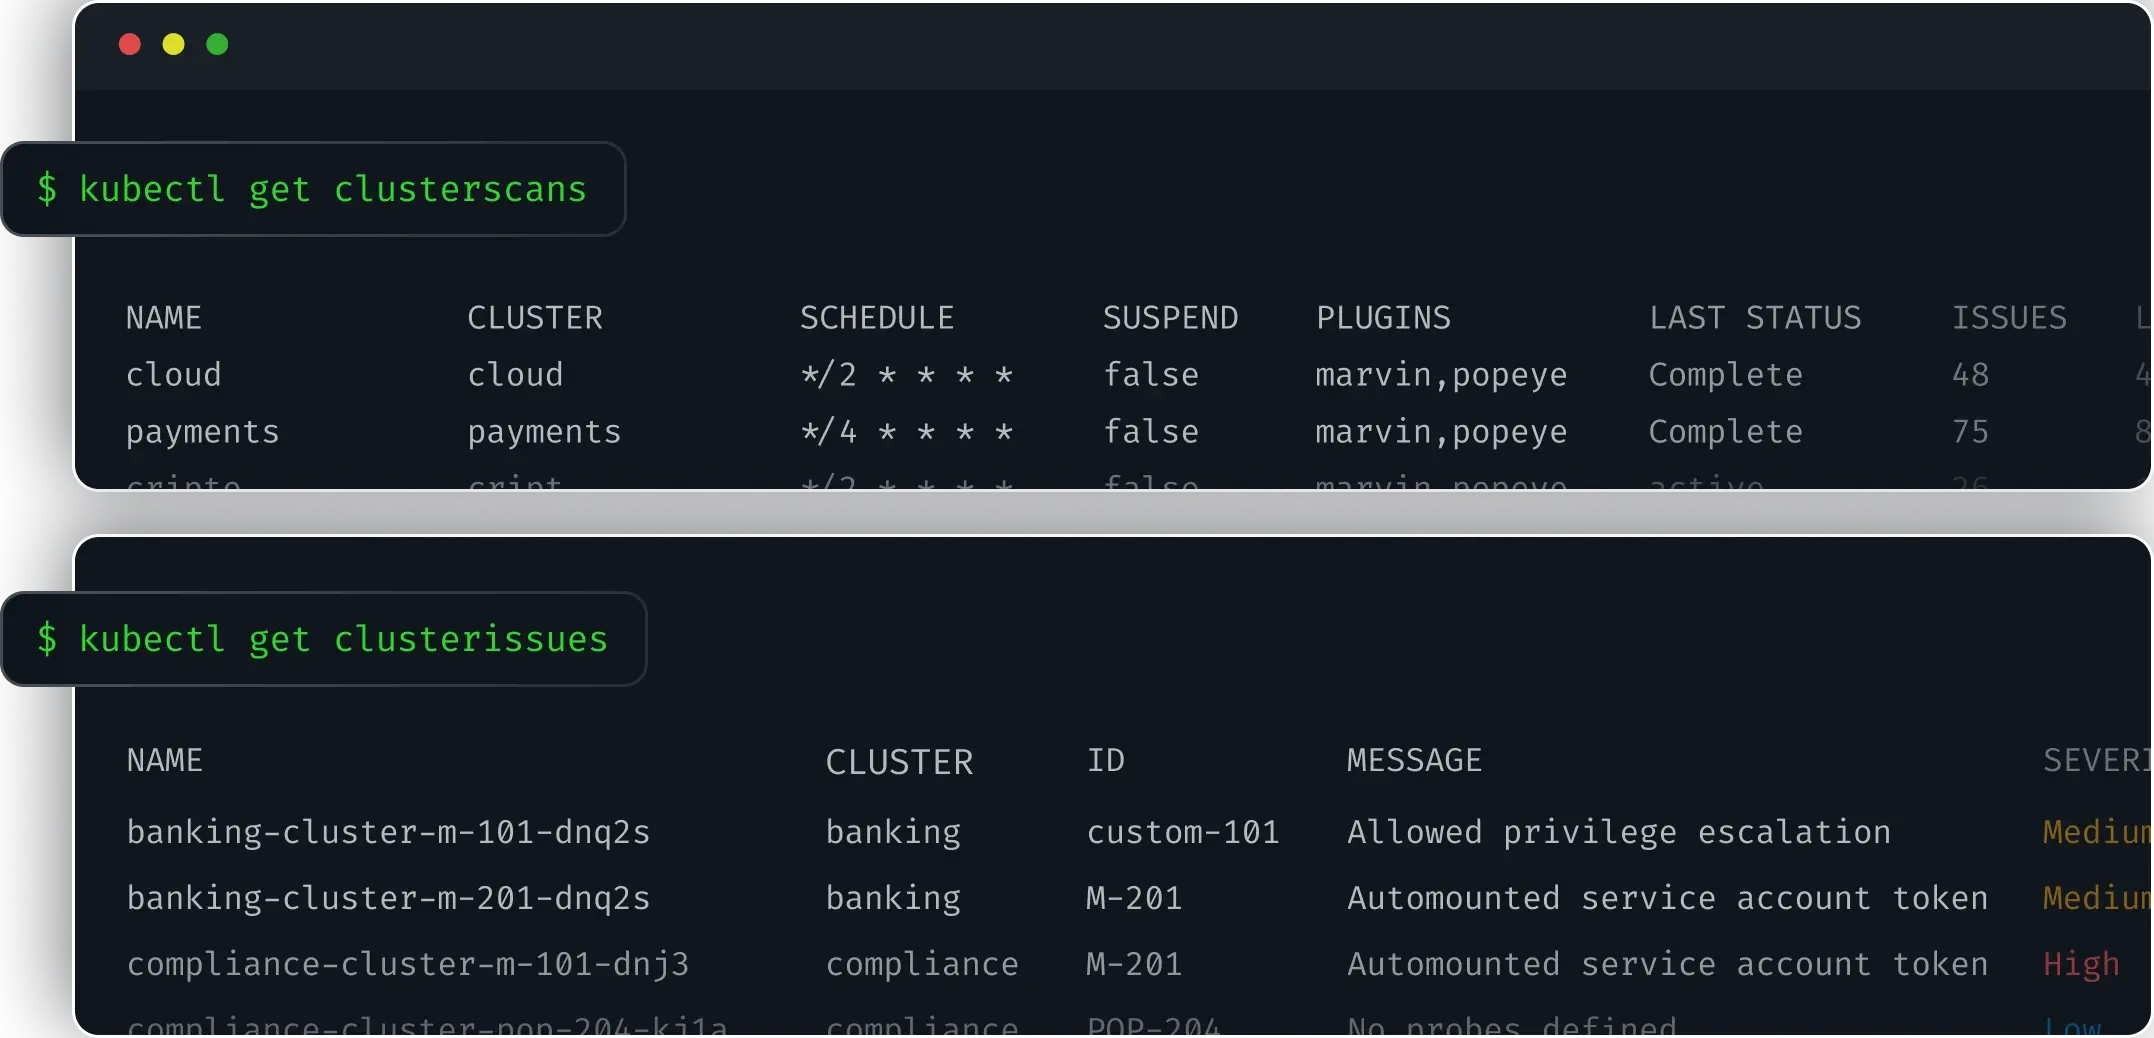Open banking-cluster-m-101-dnq2s issue row
The width and height of the screenshot is (2154, 1038).
click(388, 832)
